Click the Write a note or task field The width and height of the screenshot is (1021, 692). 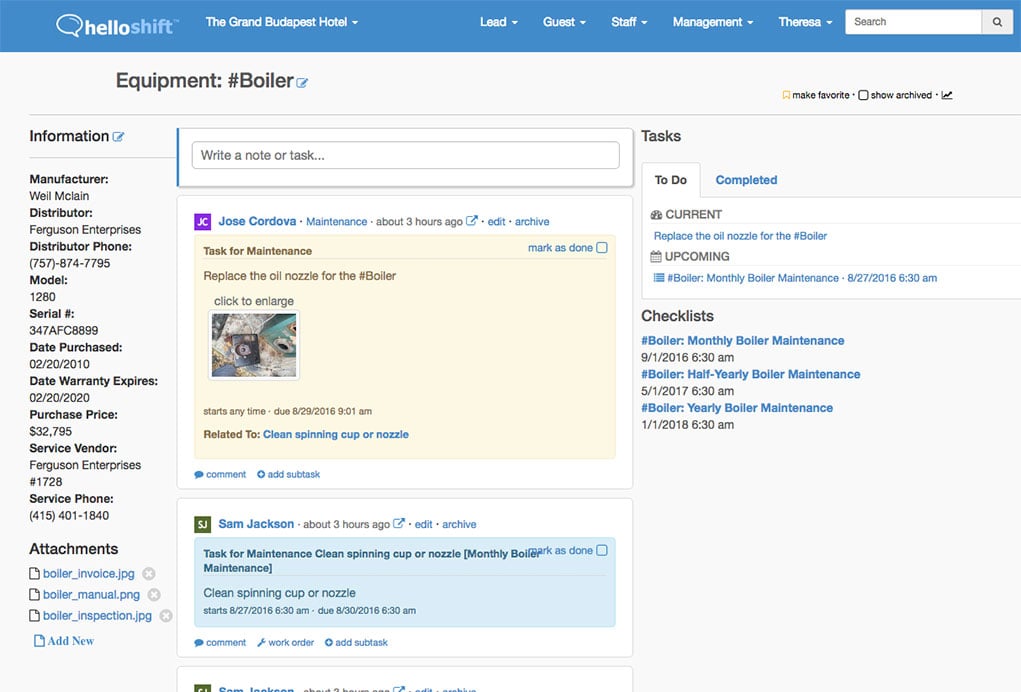click(x=404, y=155)
